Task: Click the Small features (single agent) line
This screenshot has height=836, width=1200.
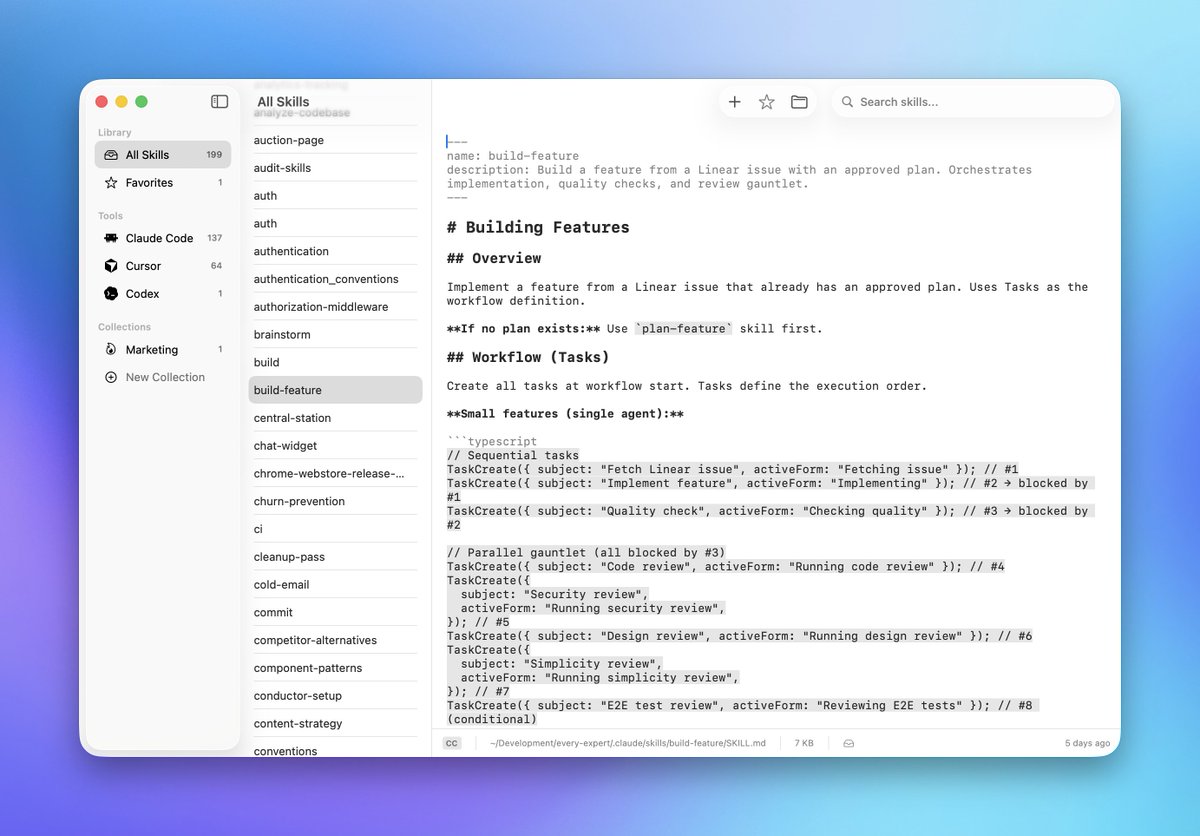Action: click(565, 413)
